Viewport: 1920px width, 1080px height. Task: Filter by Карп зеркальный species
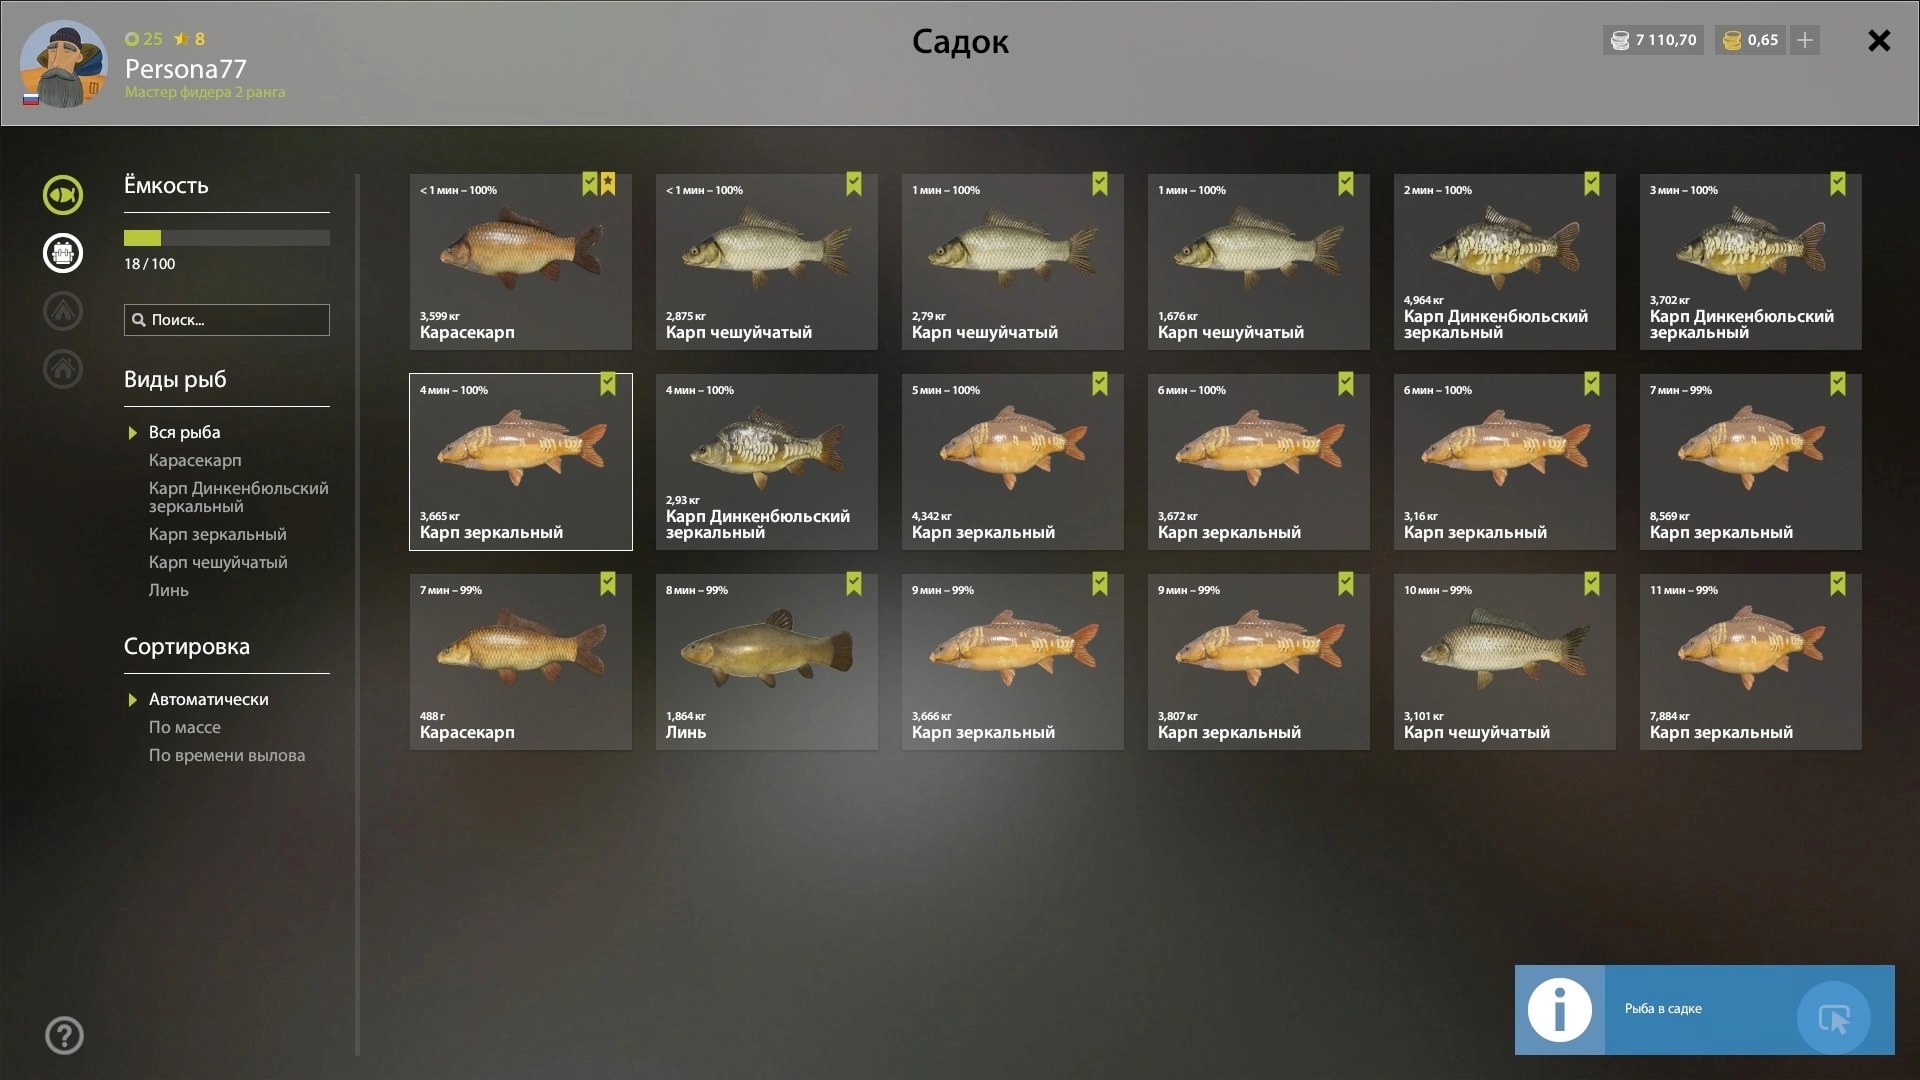coord(217,534)
